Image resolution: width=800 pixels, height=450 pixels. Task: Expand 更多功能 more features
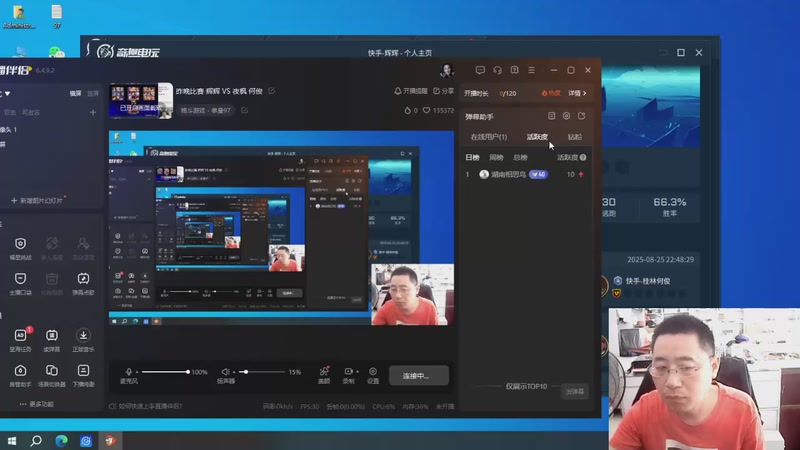(x=37, y=404)
